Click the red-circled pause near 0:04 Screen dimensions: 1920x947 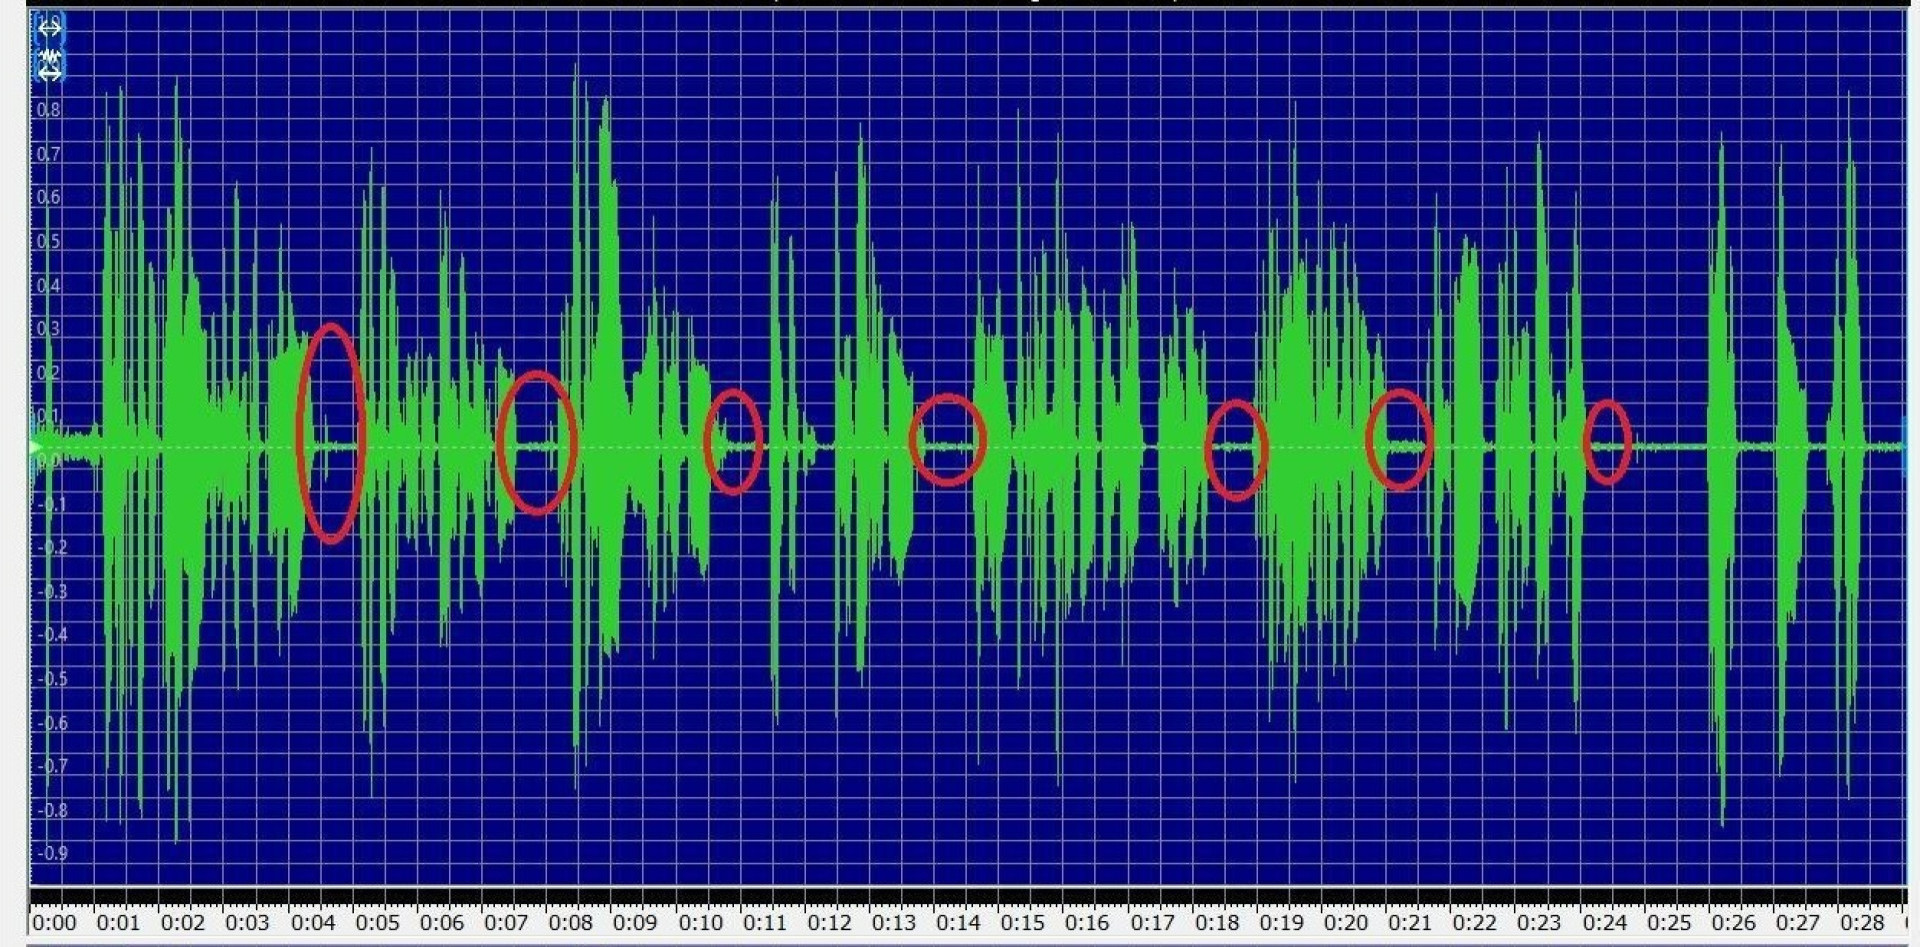click(x=331, y=434)
